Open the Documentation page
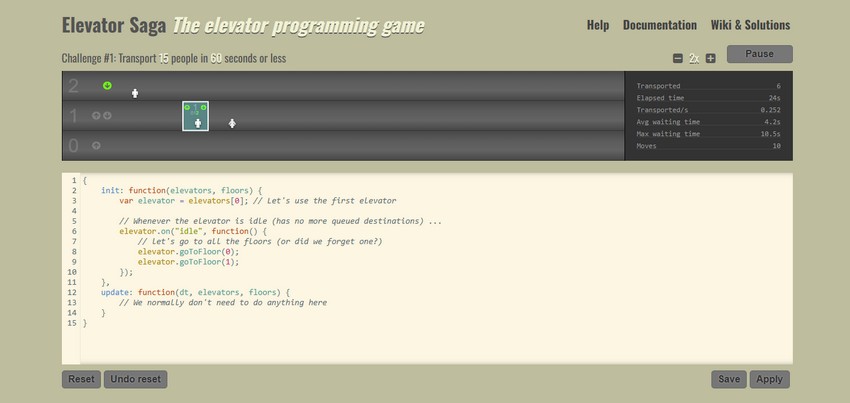Image resolution: width=850 pixels, height=403 pixels. click(x=659, y=25)
